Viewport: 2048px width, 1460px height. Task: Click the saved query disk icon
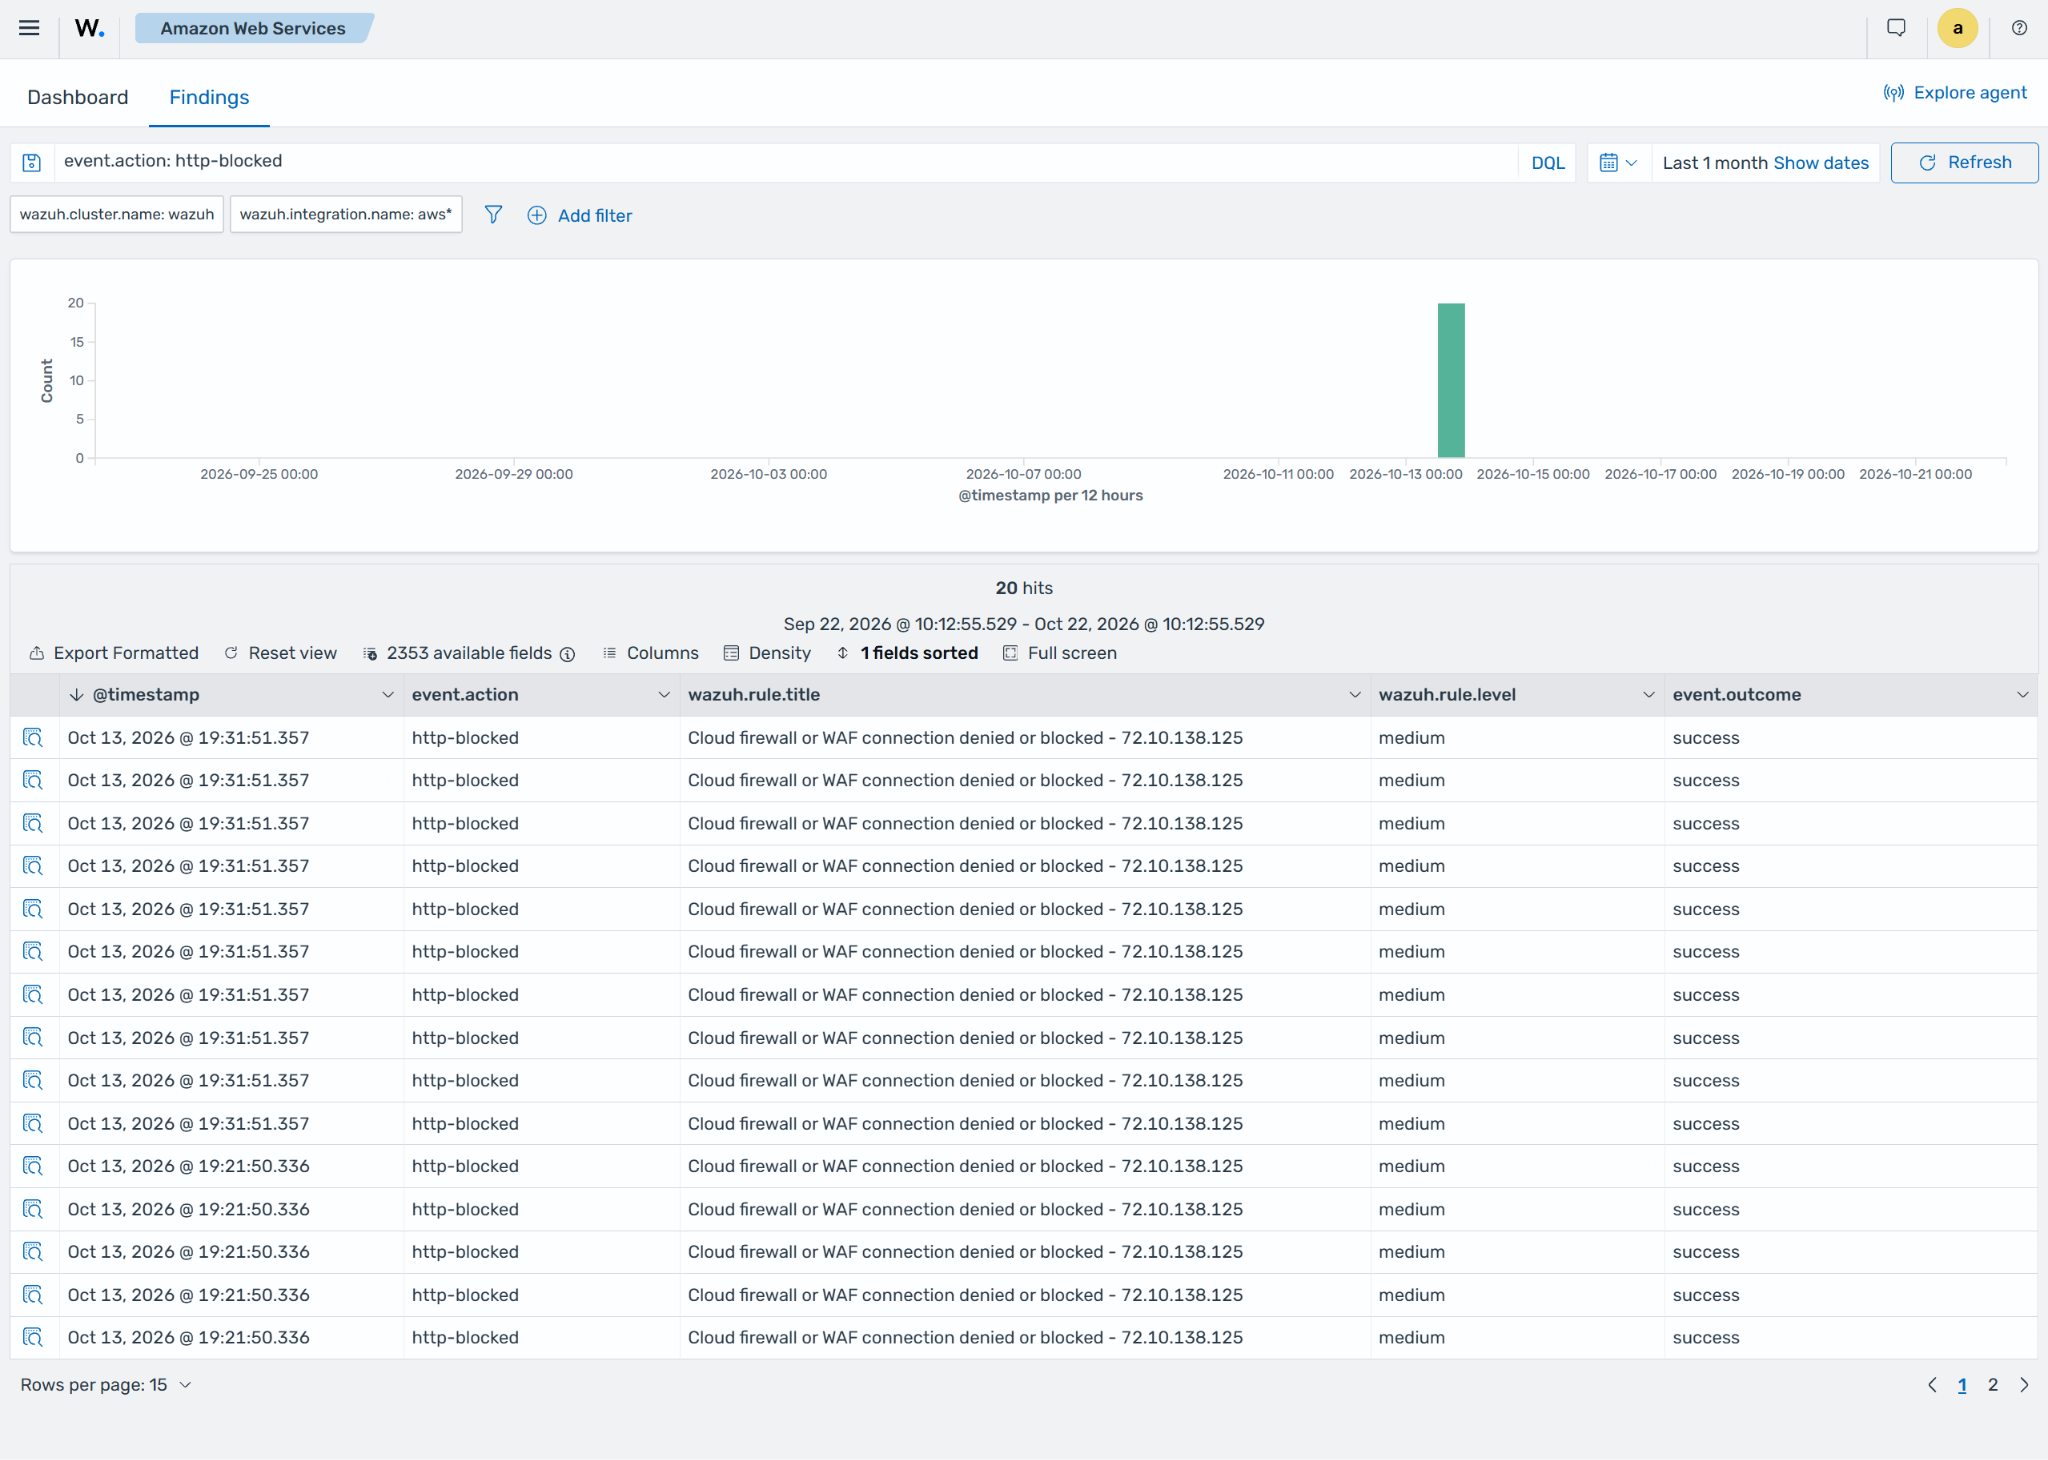pos(32,163)
